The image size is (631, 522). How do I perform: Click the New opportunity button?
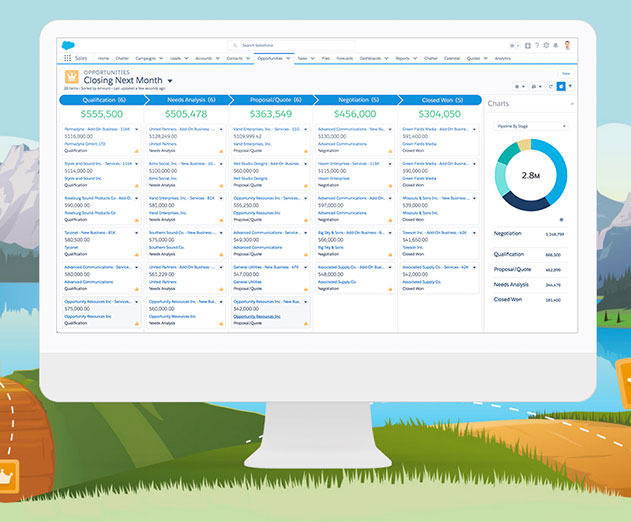pos(566,74)
